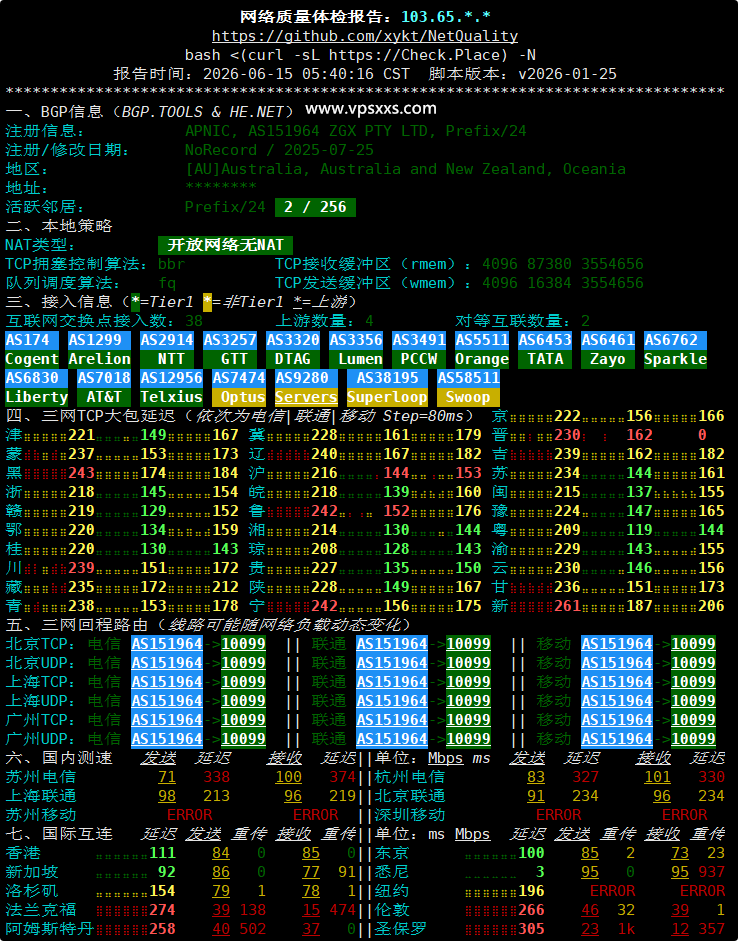Click the 黑 province telecom latency 243

coord(82,473)
